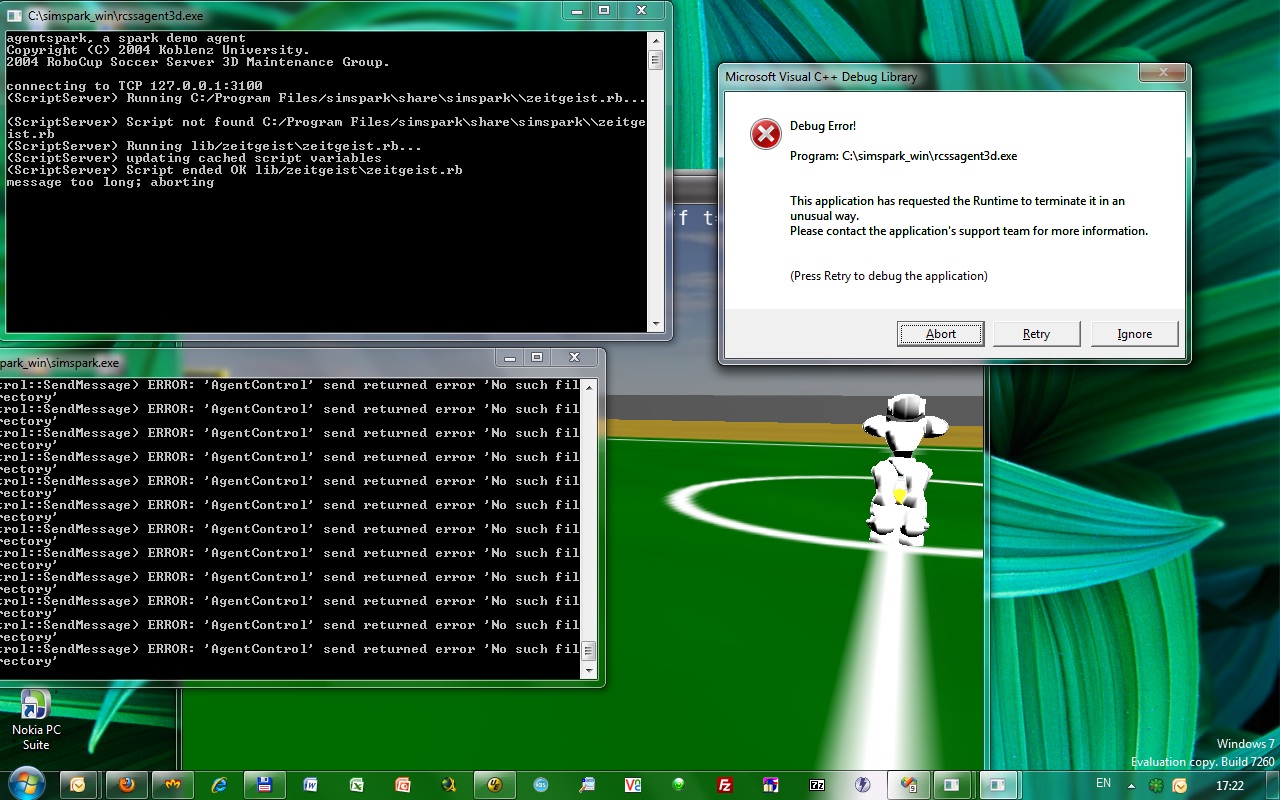Open the EN language selector in the taskbar
The height and width of the screenshot is (800, 1280).
[x=1103, y=783]
